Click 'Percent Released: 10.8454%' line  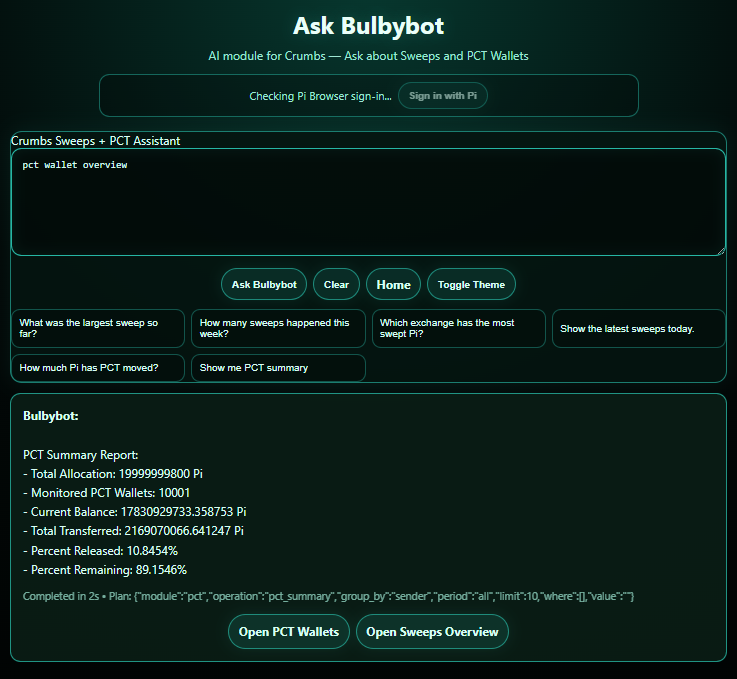101,551
